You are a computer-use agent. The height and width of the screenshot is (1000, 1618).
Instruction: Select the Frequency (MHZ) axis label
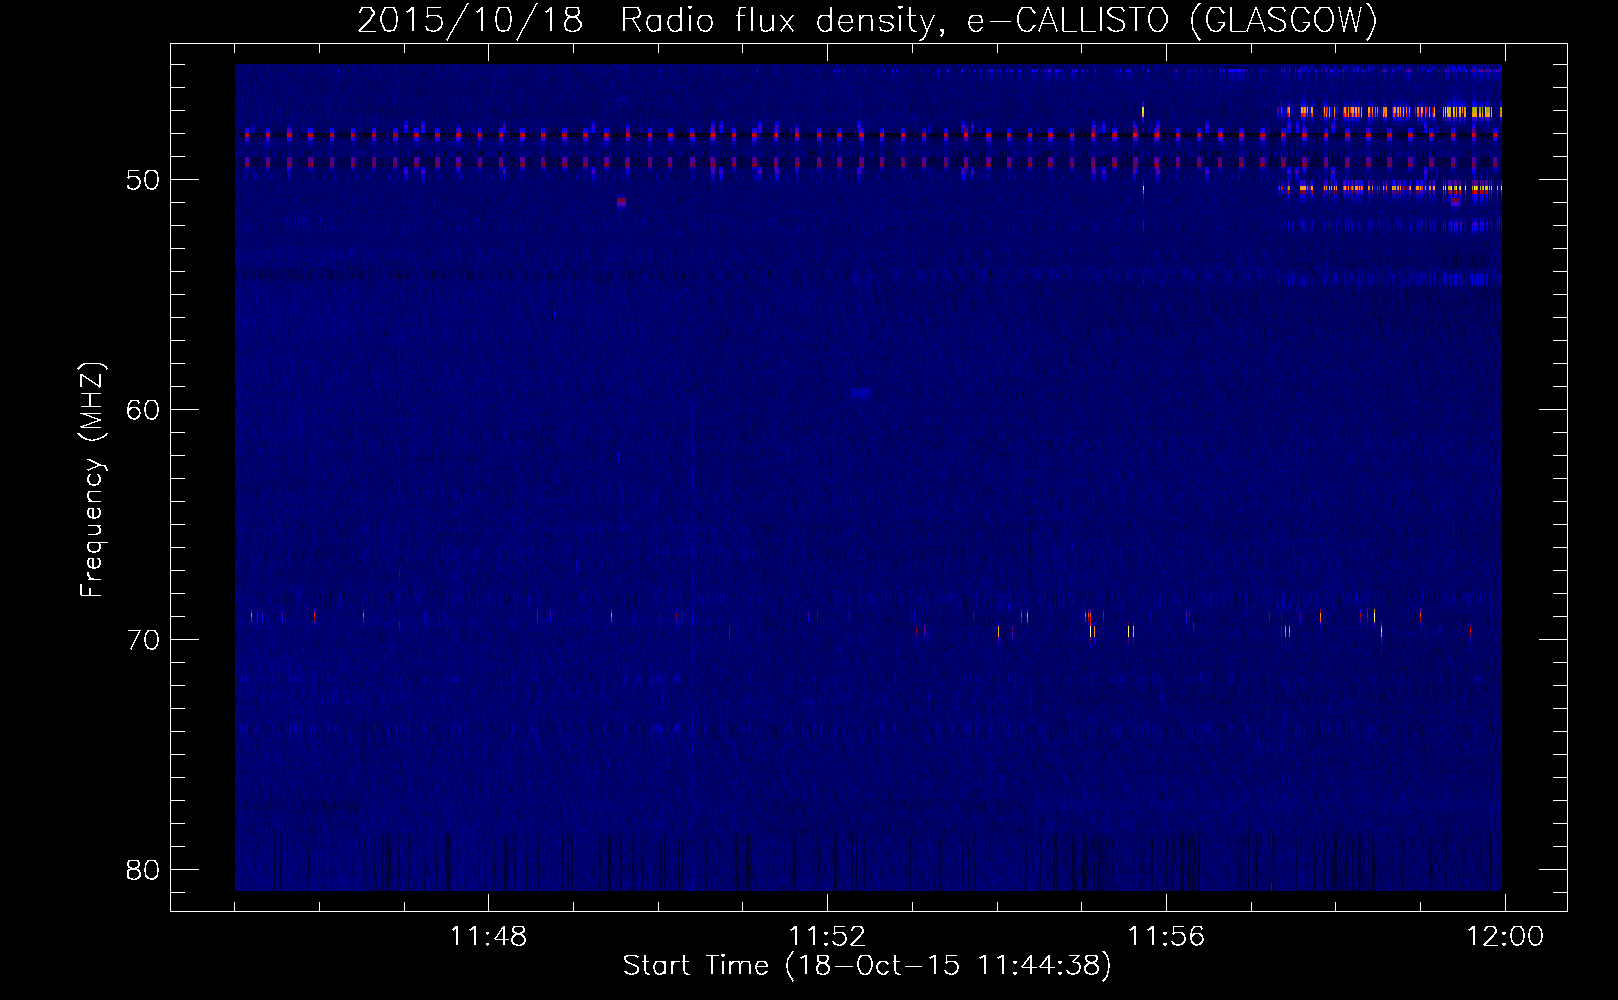[x=92, y=480]
